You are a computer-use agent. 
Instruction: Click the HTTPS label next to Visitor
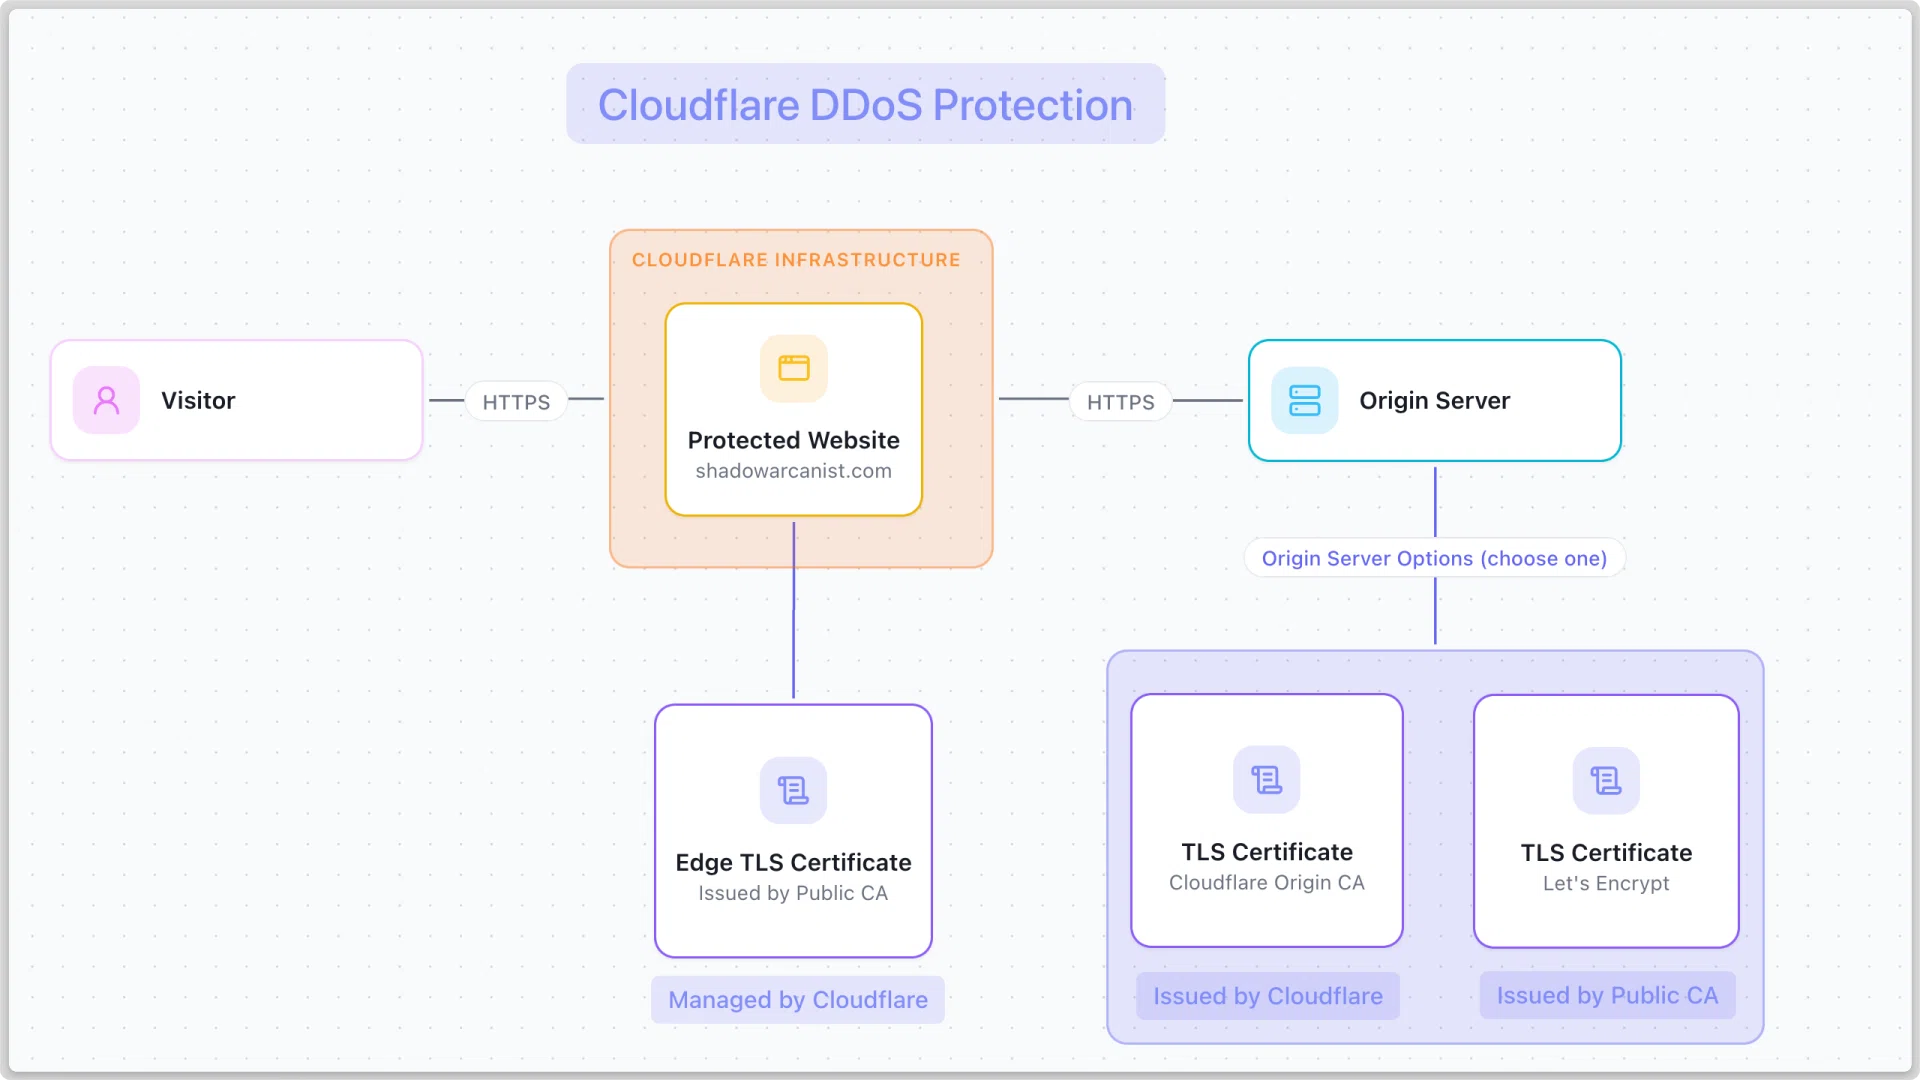516,402
